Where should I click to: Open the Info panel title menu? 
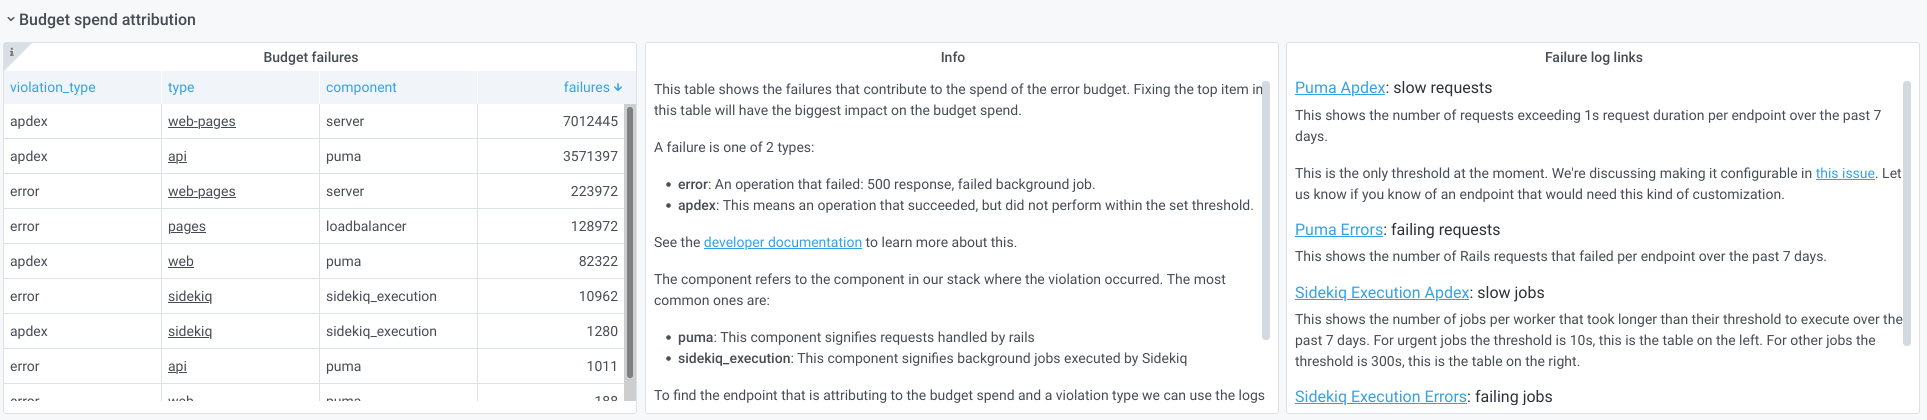point(952,57)
